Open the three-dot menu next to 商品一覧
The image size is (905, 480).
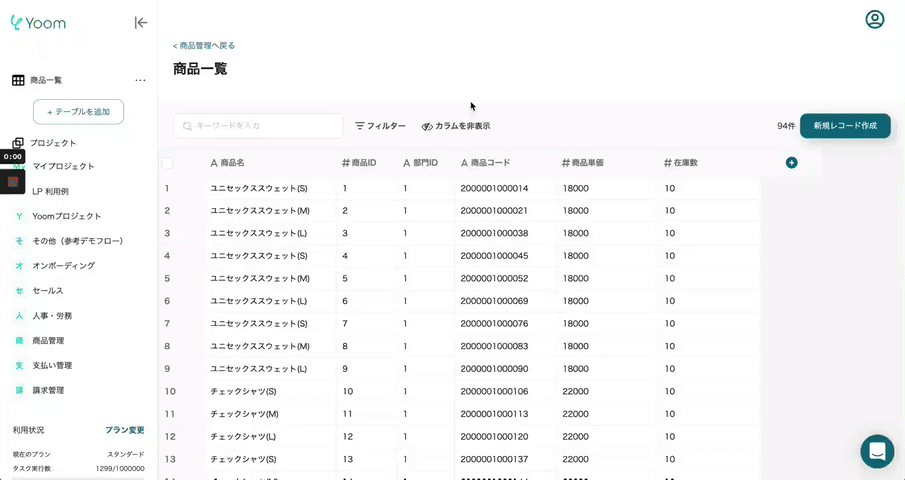click(x=140, y=80)
